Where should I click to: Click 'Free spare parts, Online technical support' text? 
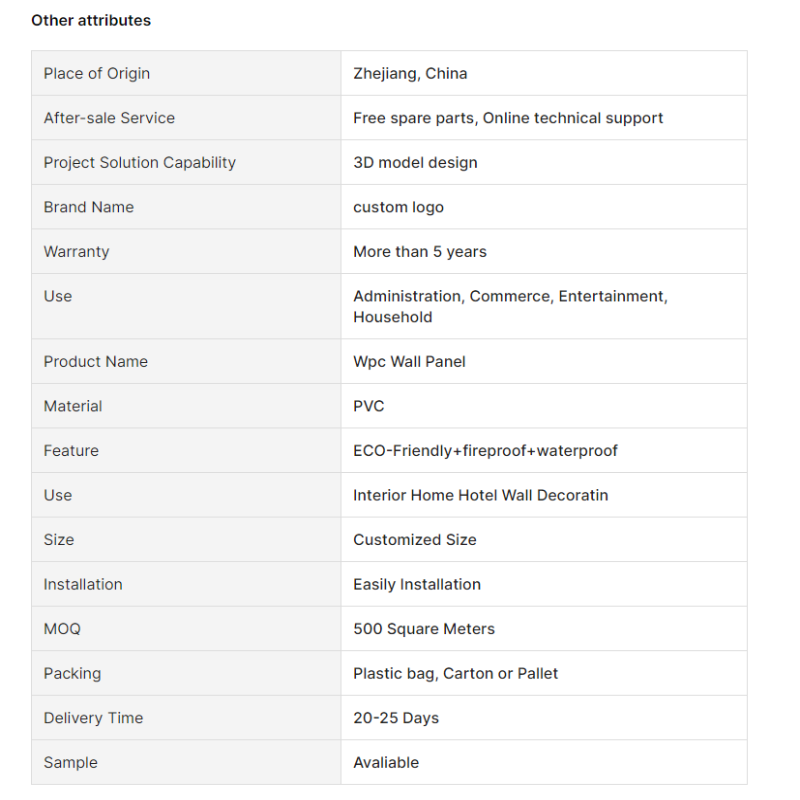(x=508, y=118)
